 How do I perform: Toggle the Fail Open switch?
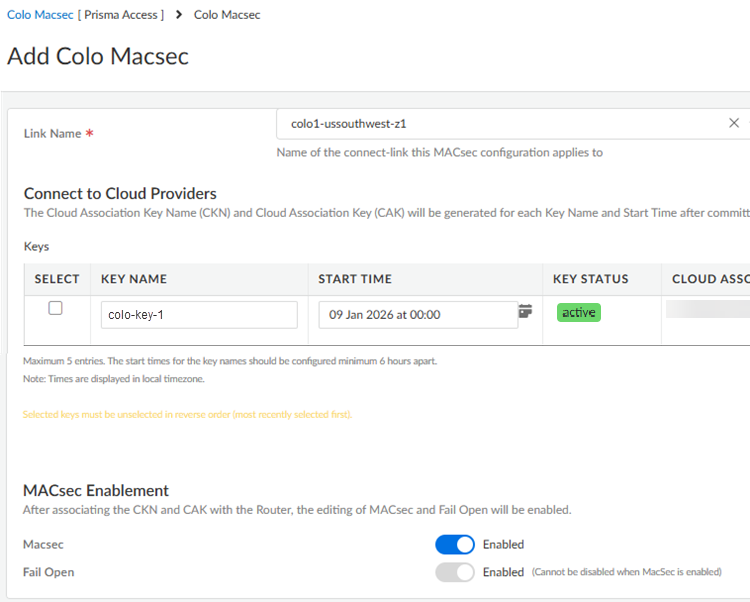pyautogui.click(x=454, y=572)
